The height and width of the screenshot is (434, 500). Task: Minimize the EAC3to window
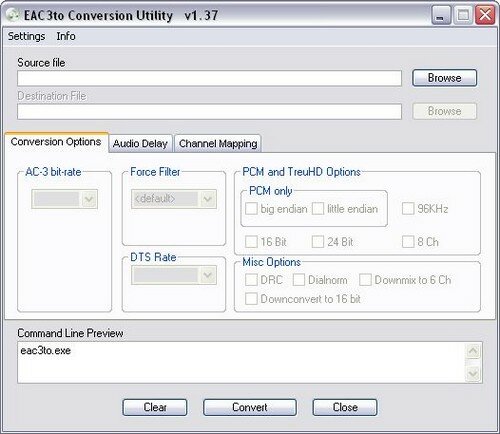tap(441, 15)
